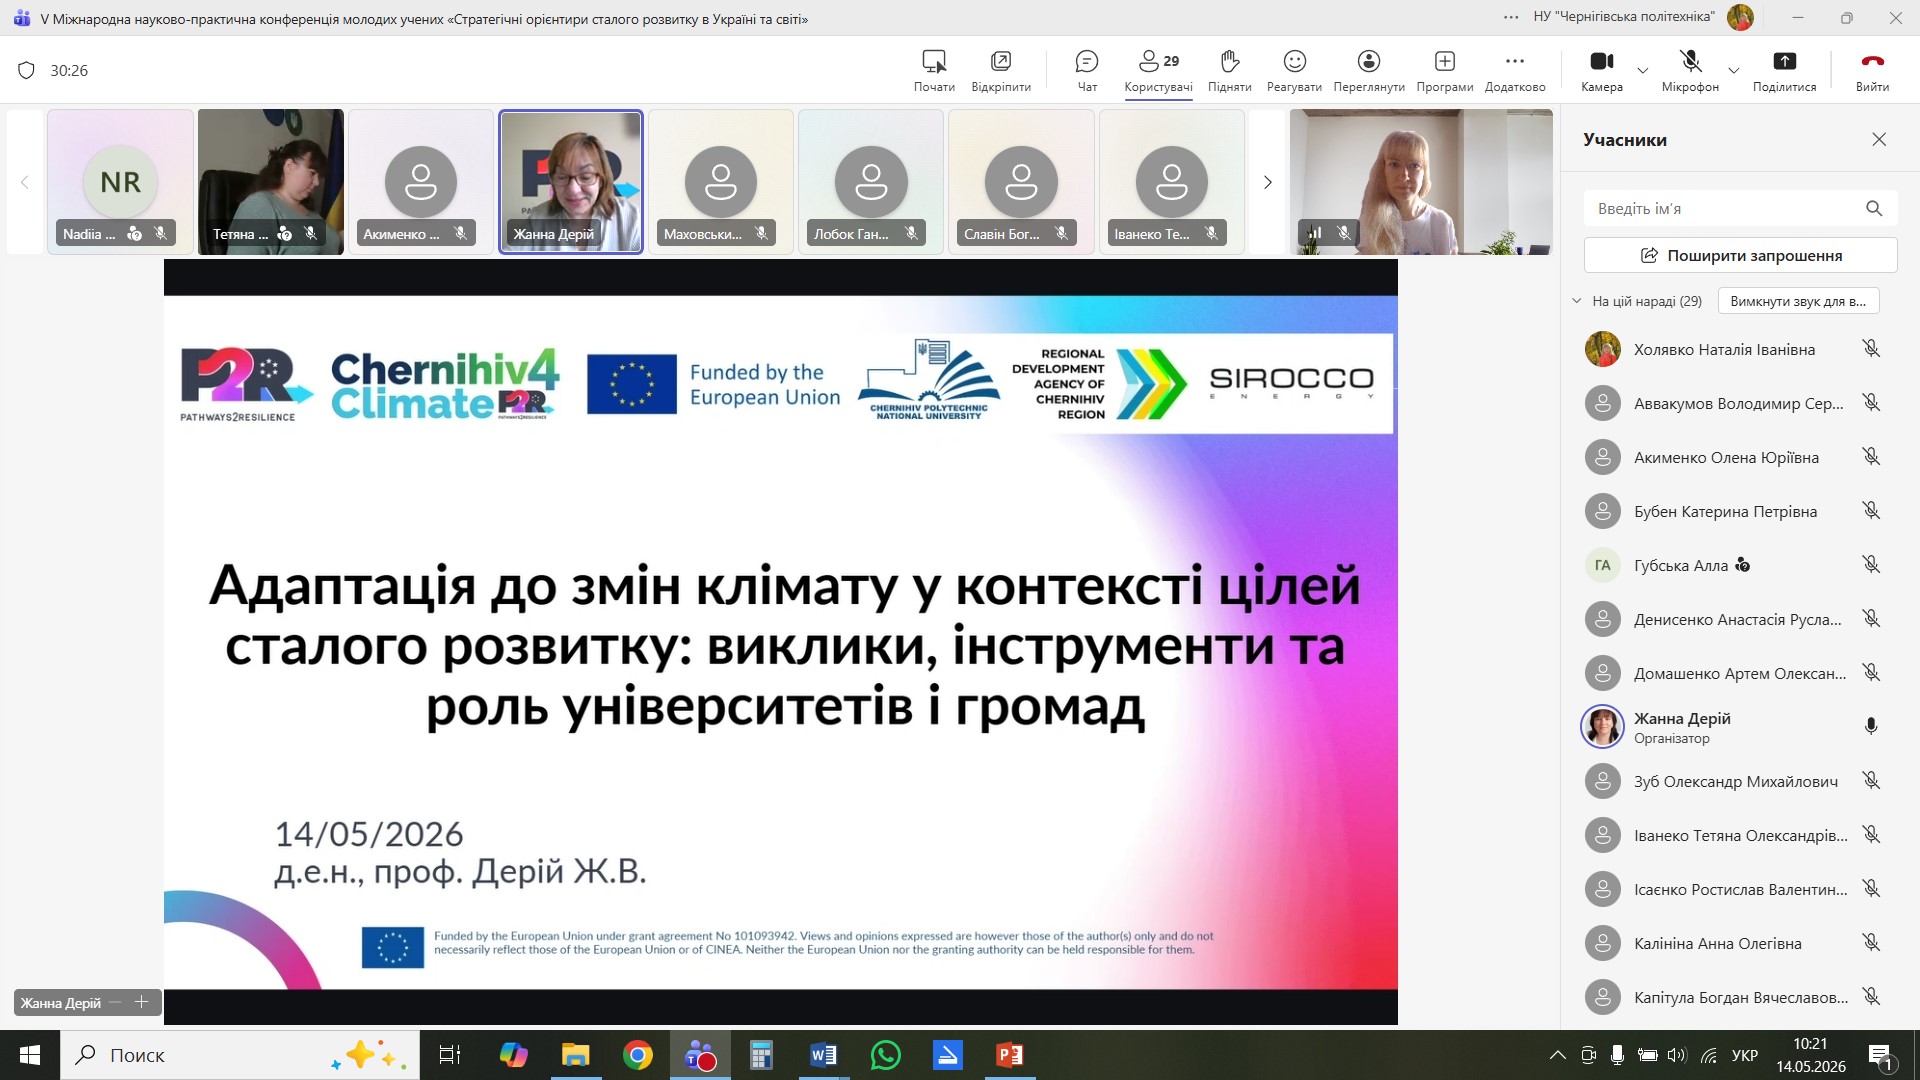The image size is (1920, 1080).
Task: Close the Учасники panel
Action: [1879, 140]
